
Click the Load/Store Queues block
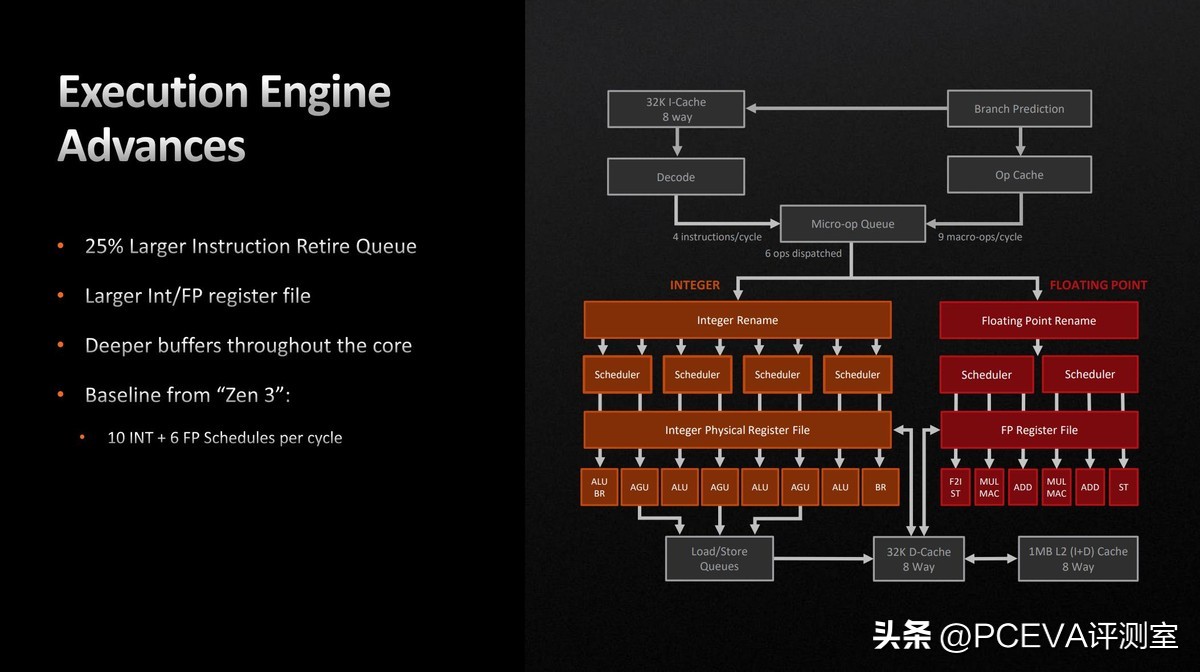pos(718,558)
